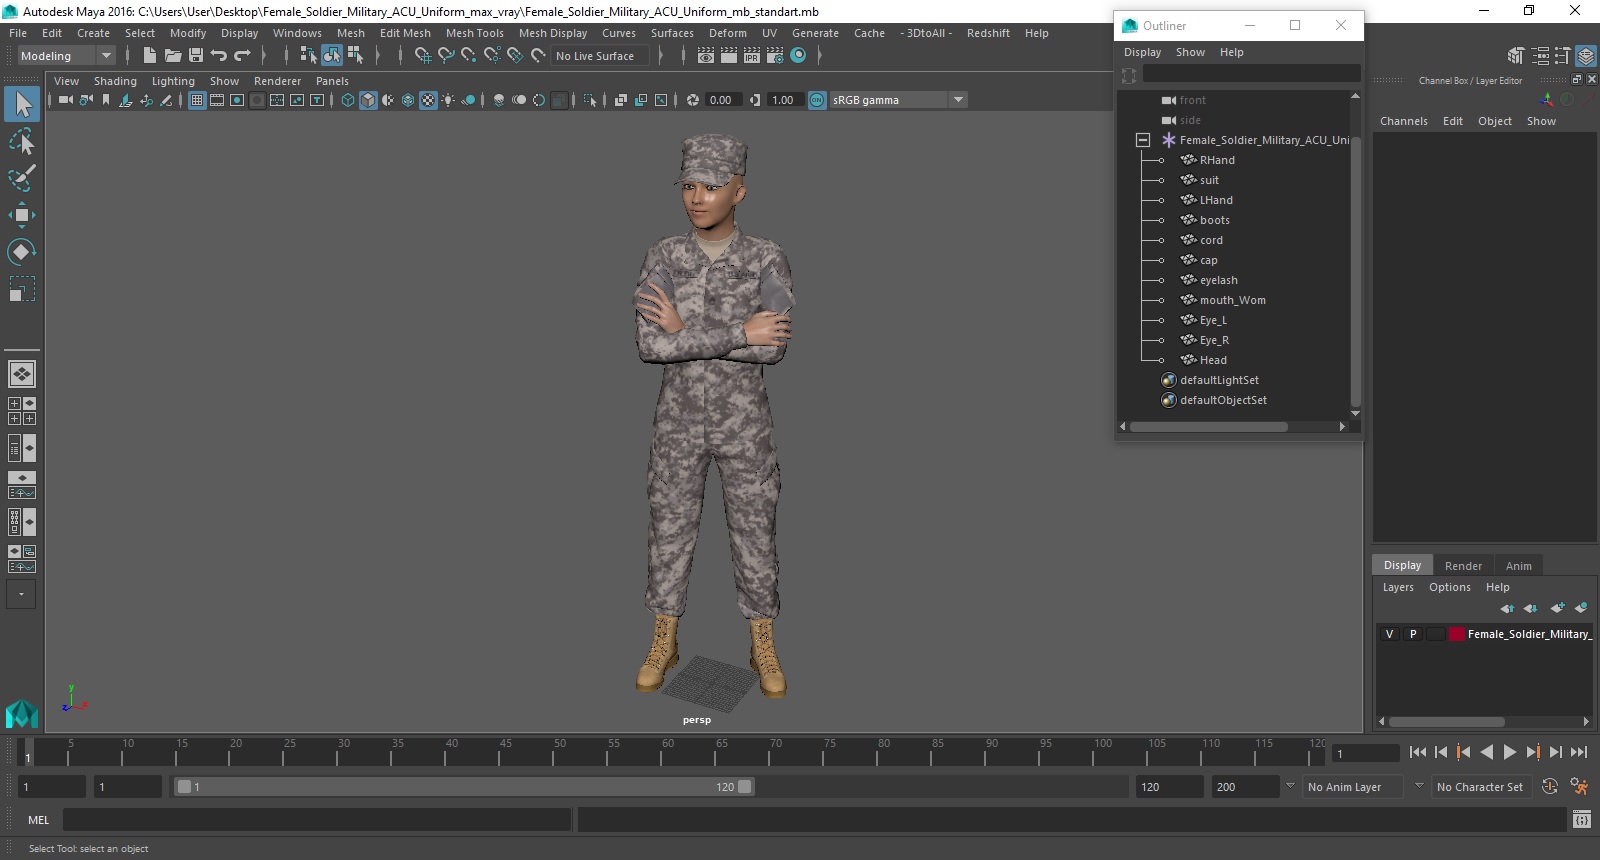This screenshot has width=1600, height=860.
Task: Toggle use all lights bulb icon
Action: 448,100
